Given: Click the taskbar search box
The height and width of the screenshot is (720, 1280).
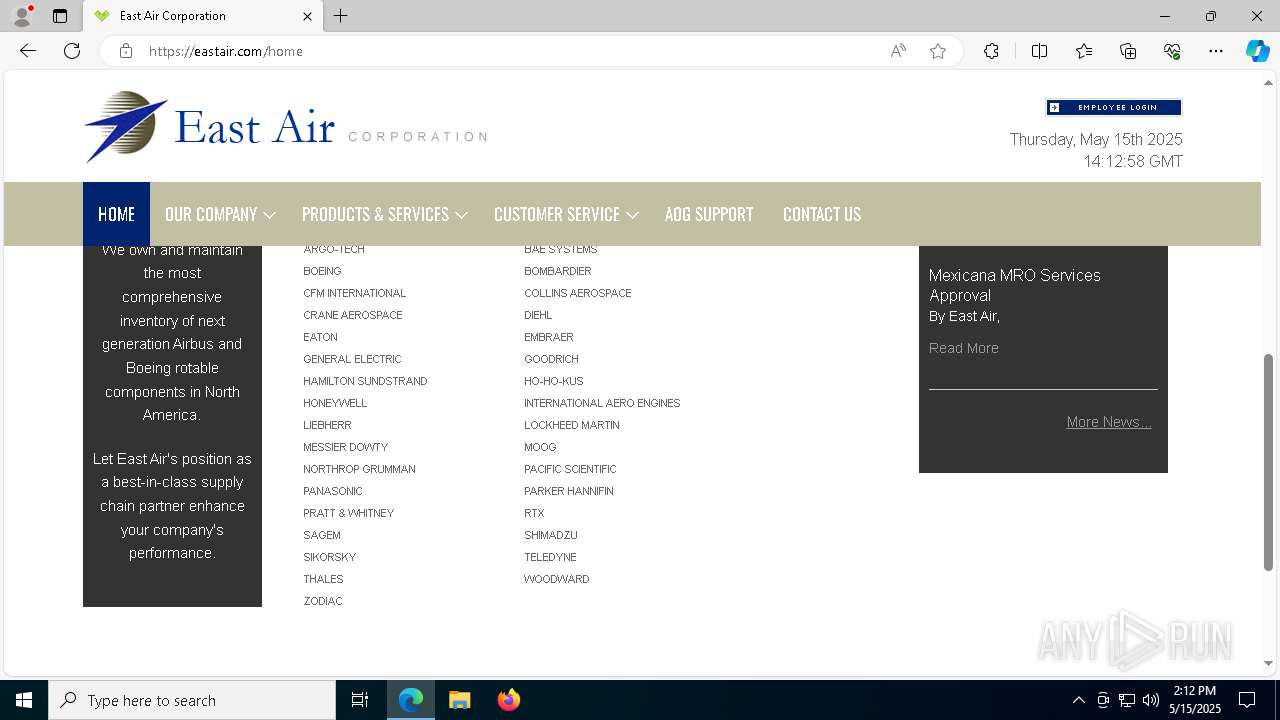Looking at the screenshot, I should [x=192, y=700].
